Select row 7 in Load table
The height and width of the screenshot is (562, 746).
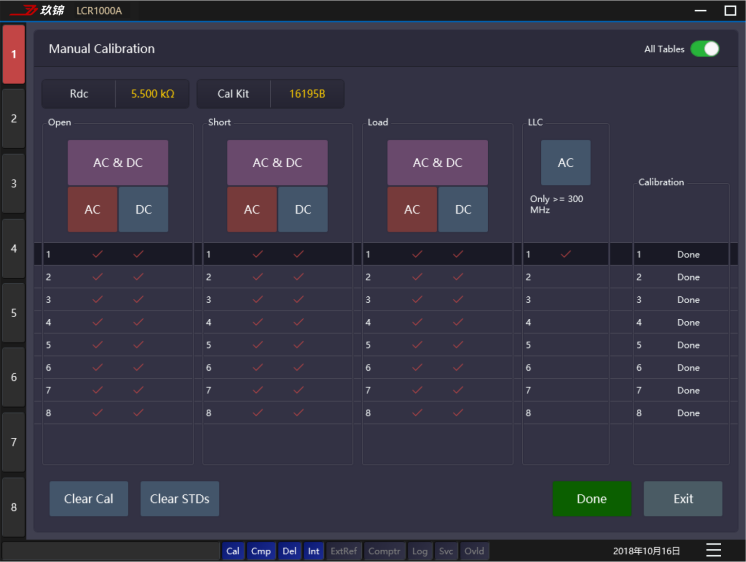[x=438, y=390]
